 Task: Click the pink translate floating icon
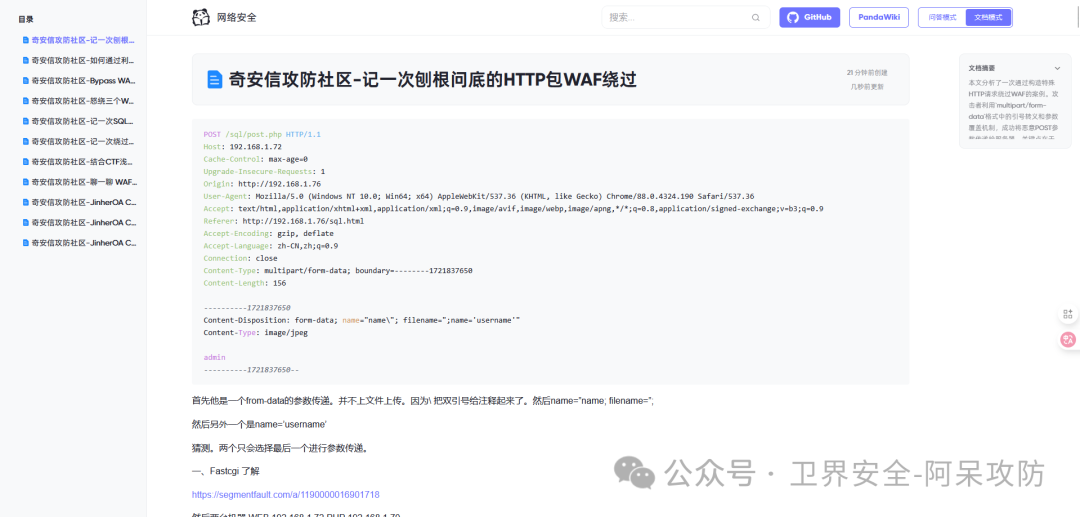1068,339
